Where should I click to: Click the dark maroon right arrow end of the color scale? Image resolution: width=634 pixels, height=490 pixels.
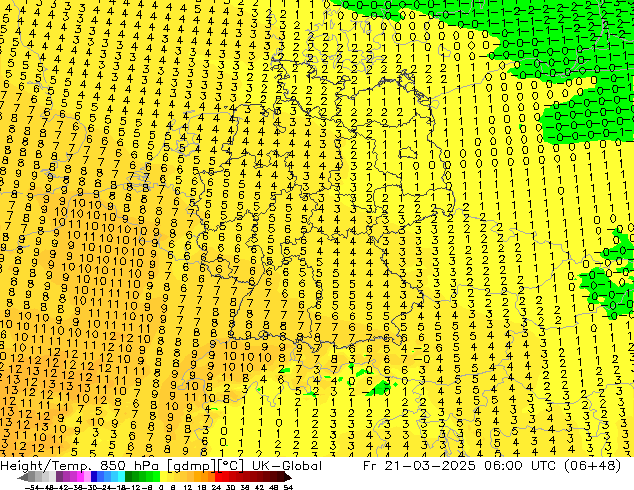click(x=289, y=477)
